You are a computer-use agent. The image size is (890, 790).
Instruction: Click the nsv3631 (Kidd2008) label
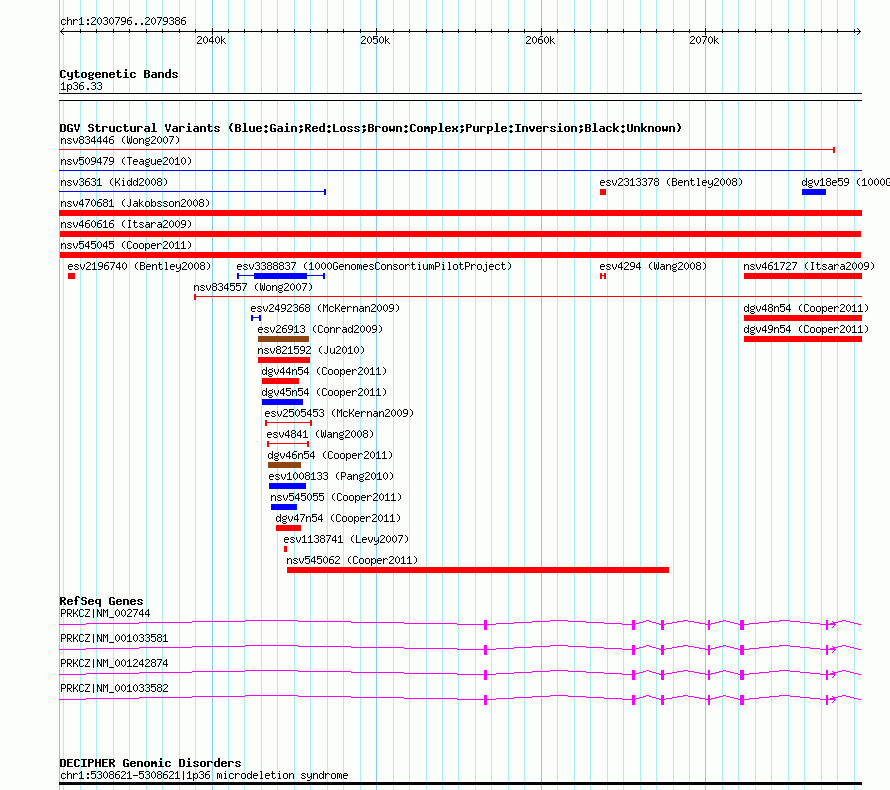(x=114, y=182)
